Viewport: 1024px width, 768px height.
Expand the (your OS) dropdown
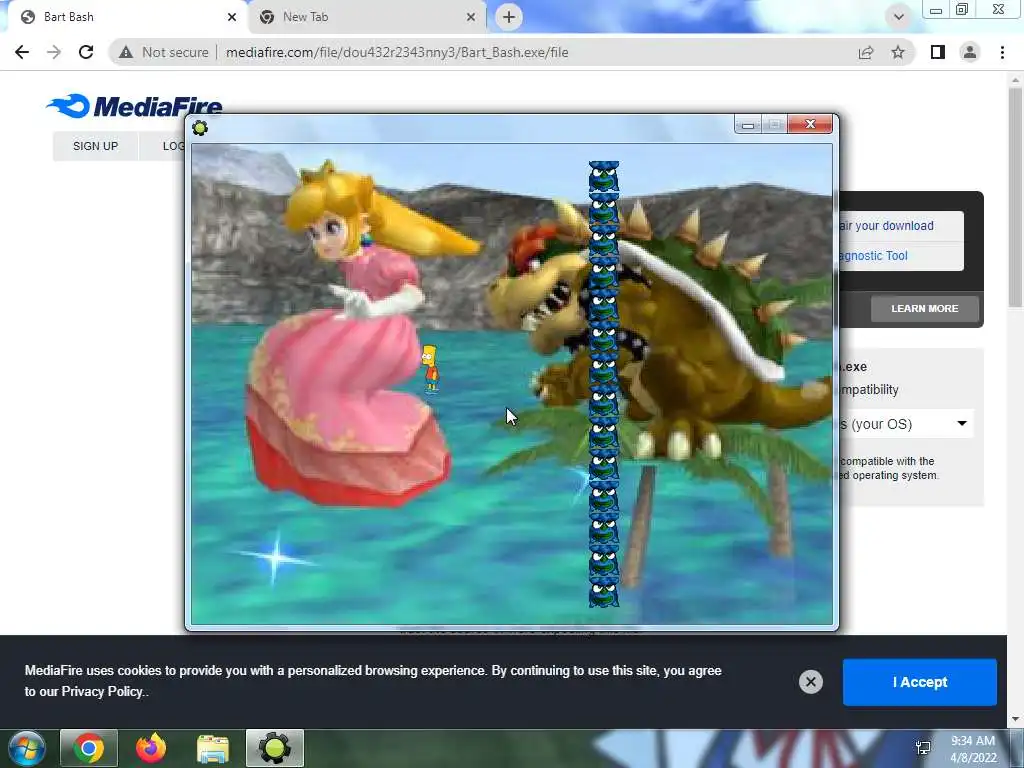click(x=904, y=424)
